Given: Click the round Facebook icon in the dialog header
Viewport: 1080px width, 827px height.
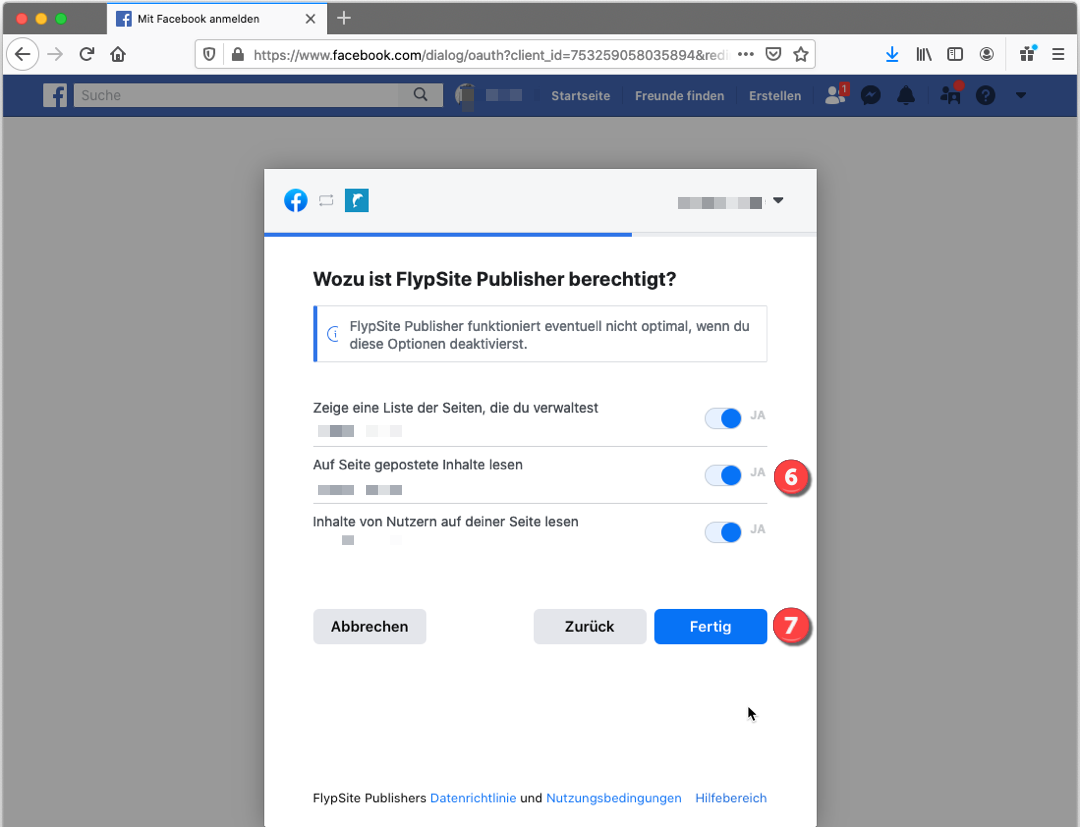Looking at the screenshot, I should point(296,200).
